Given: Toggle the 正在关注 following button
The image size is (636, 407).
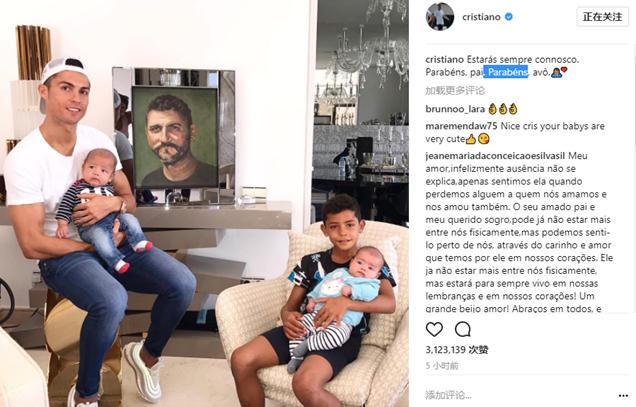Looking at the screenshot, I should click(x=602, y=17).
